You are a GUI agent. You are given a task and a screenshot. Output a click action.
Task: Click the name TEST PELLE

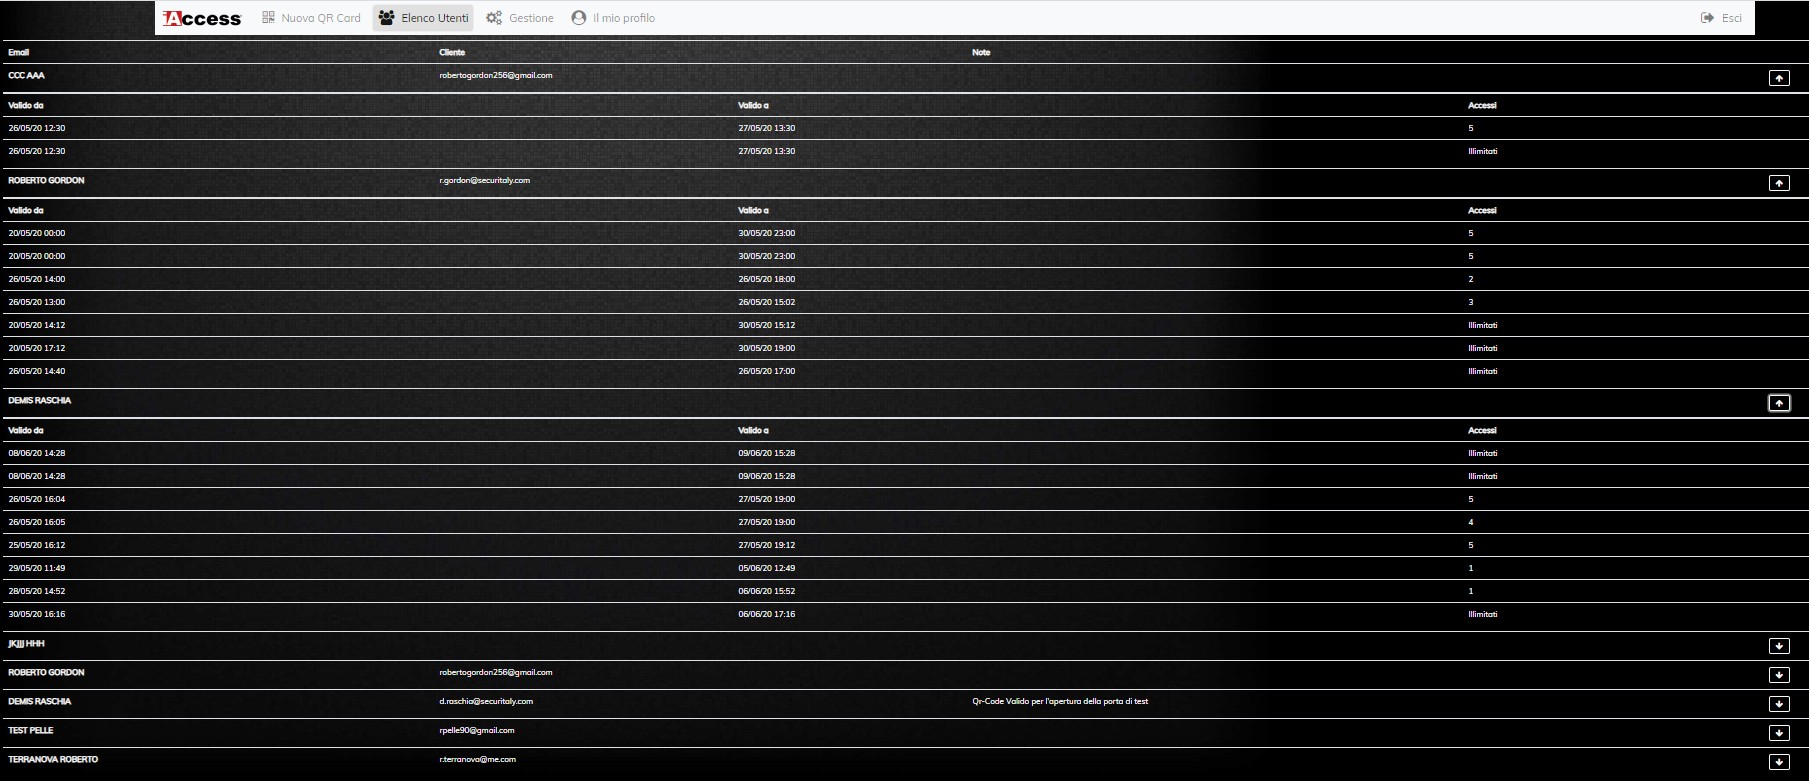pos(31,730)
